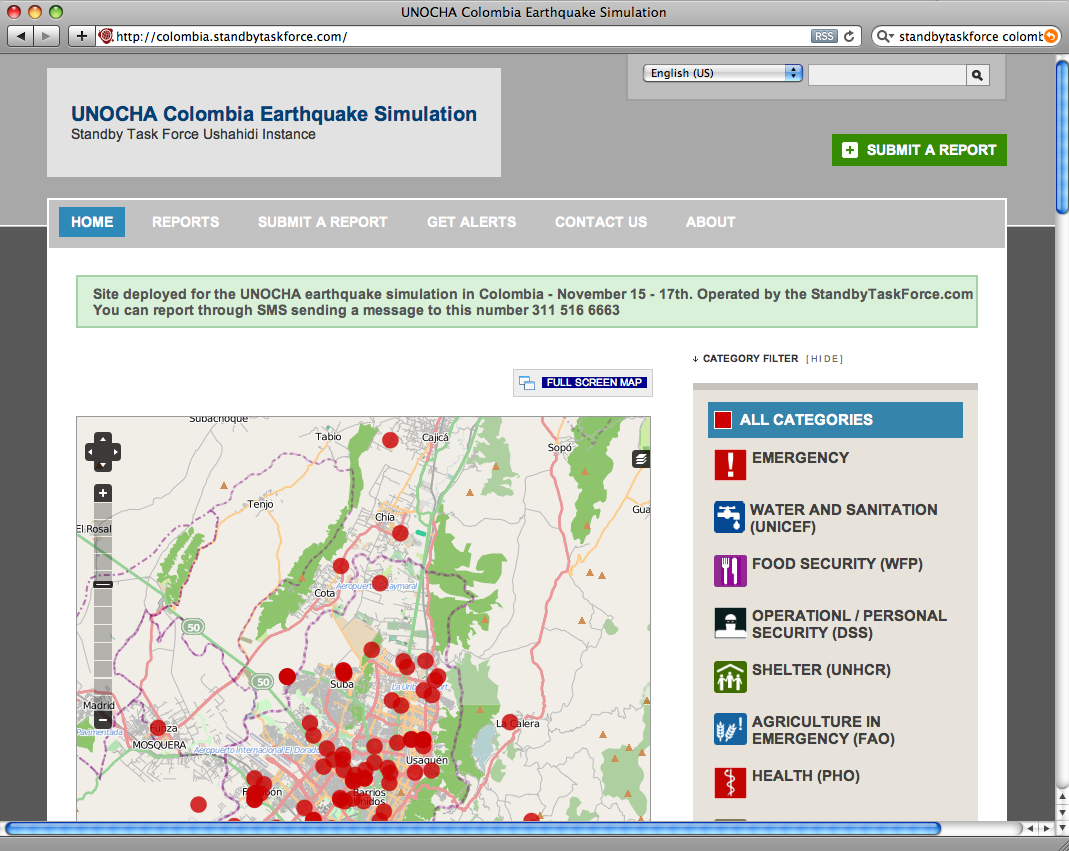Click the map zoom slider handle
The image size is (1069, 851).
point(103,584)
